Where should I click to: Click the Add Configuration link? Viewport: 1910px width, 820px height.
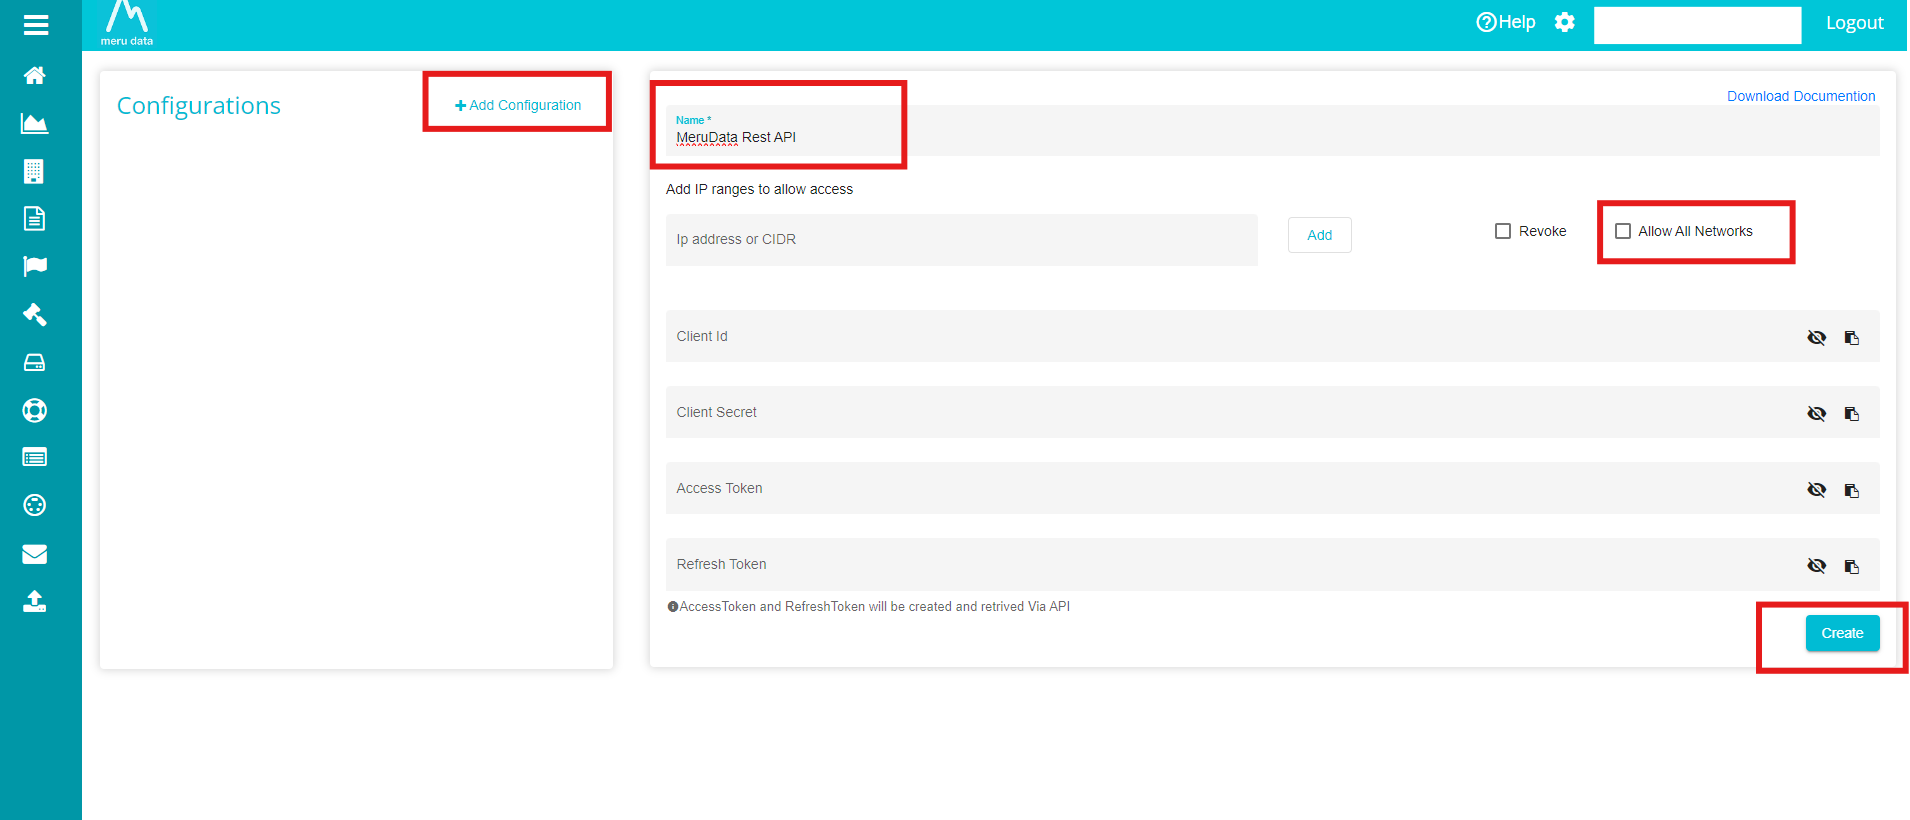[518, 105]
